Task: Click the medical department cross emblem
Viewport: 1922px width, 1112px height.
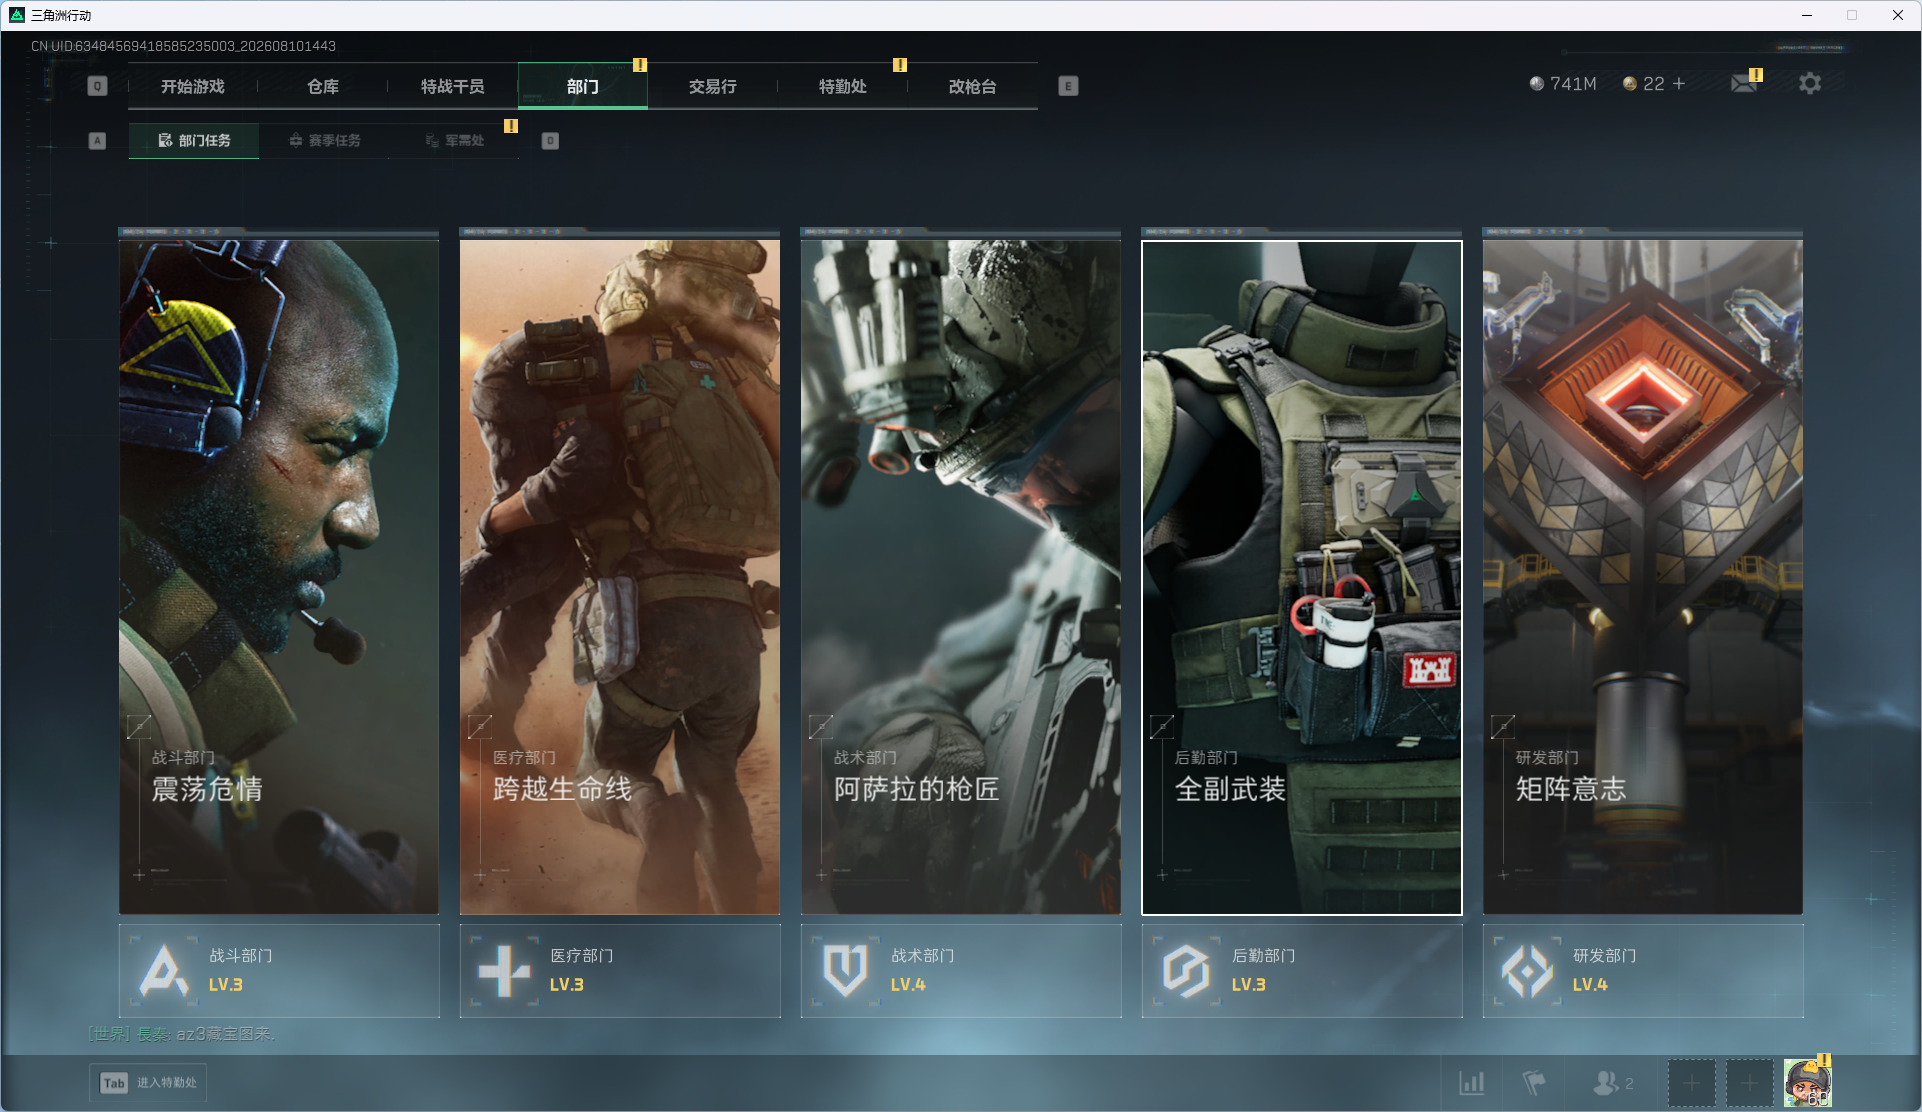Action: pos(504,971)
